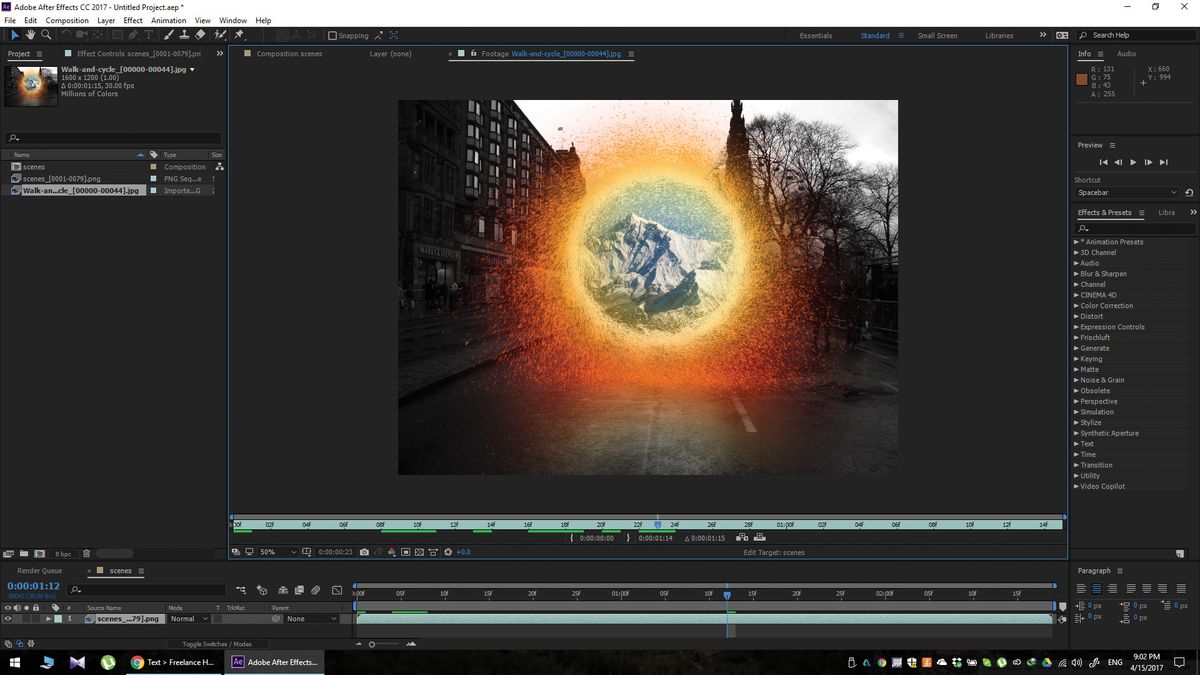Viewport: 1200px width, 675px height.
Task: Click the foreground color swatch in the Info panel
Action: point(1081,78)
